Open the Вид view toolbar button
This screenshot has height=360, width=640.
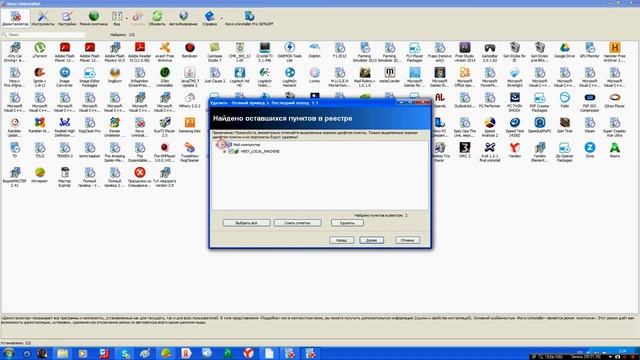pyautogui.click(x=117, y=18)
